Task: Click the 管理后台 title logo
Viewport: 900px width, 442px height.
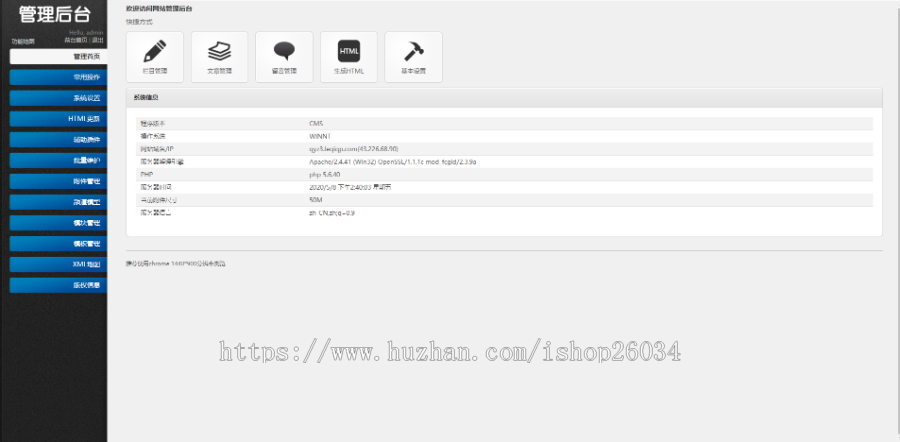Action: [x=55, y=14]
